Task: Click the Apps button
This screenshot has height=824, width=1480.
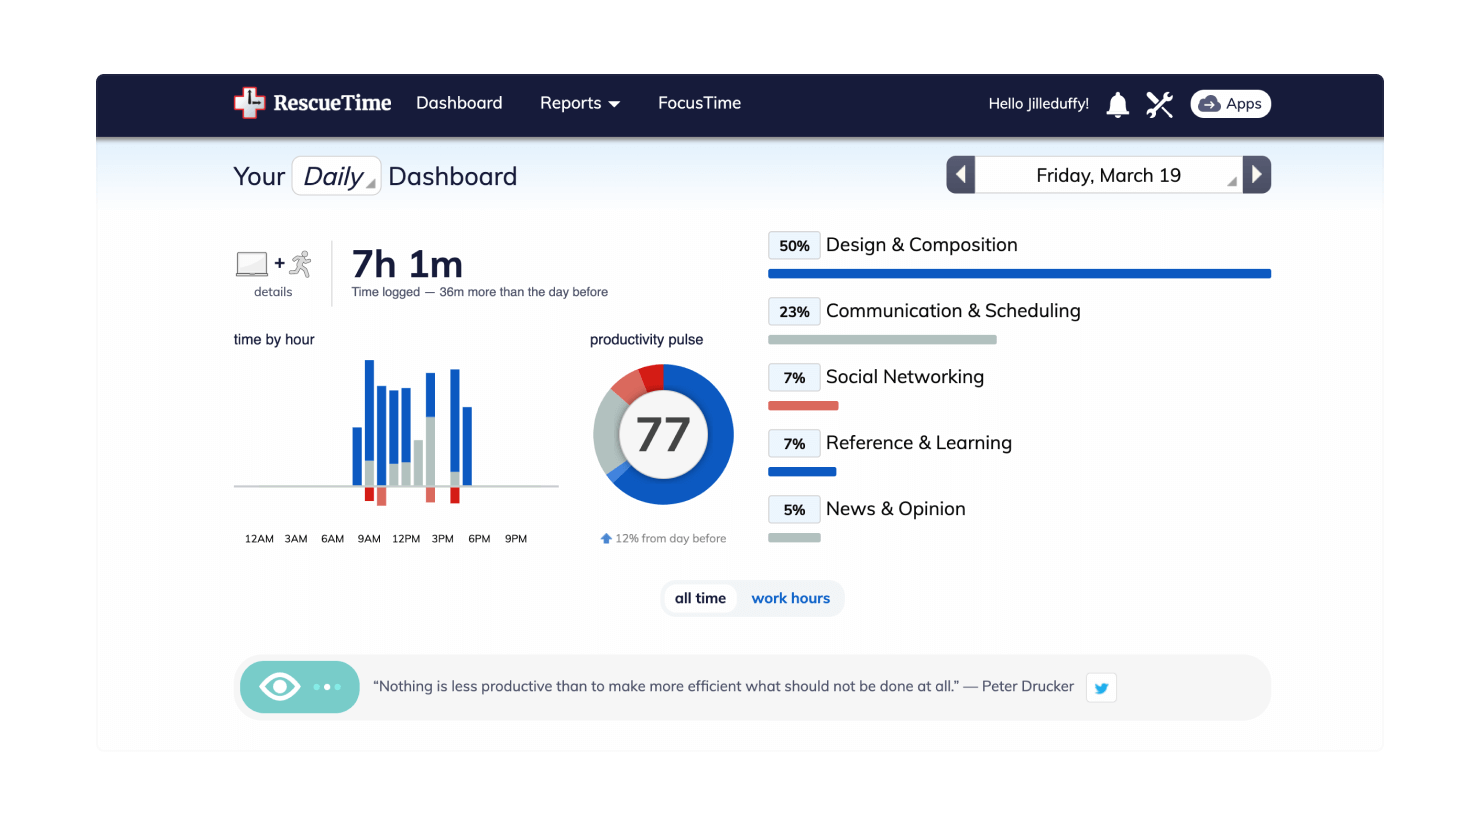Action: [x=1230, y=104]
